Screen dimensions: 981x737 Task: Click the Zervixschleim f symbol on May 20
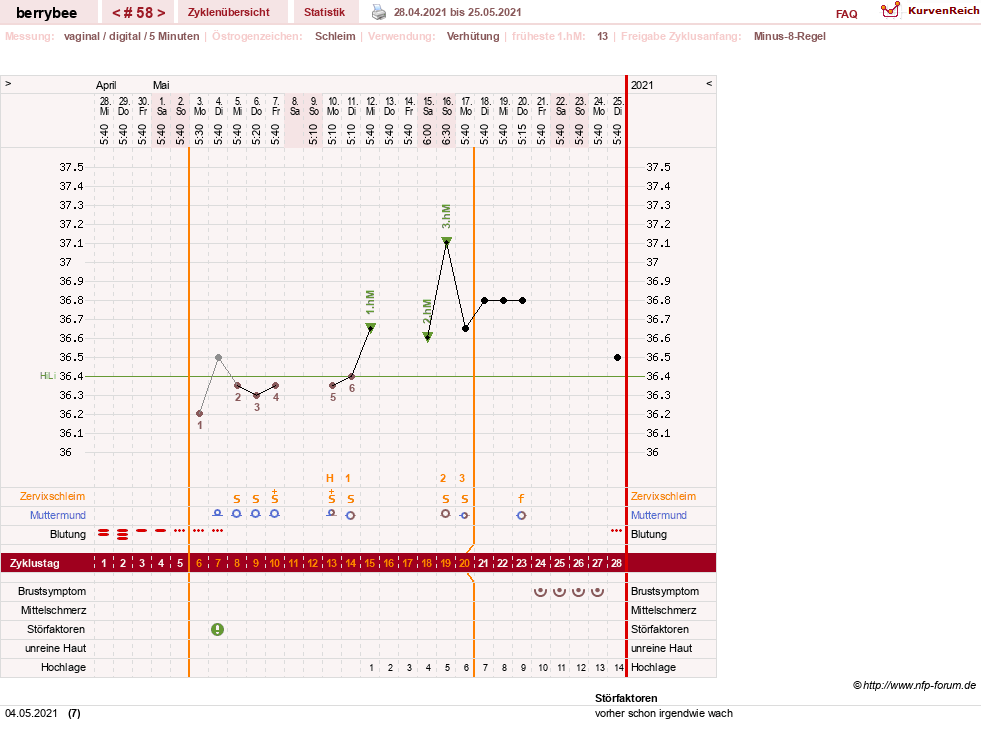521,499
